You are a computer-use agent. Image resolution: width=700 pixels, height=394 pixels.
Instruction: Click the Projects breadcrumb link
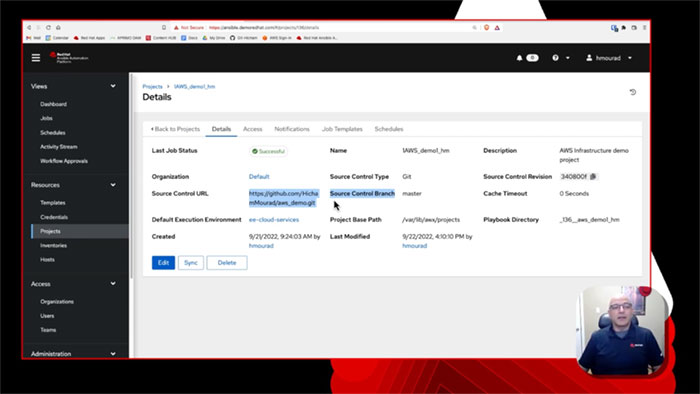[152, 86]
